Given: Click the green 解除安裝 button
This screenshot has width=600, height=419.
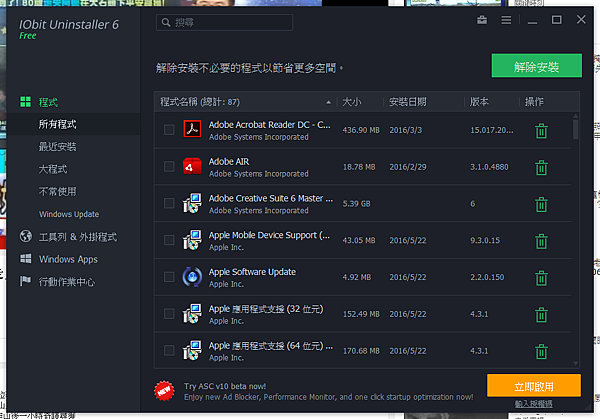Looking at the screenshot, I should 536,65.
